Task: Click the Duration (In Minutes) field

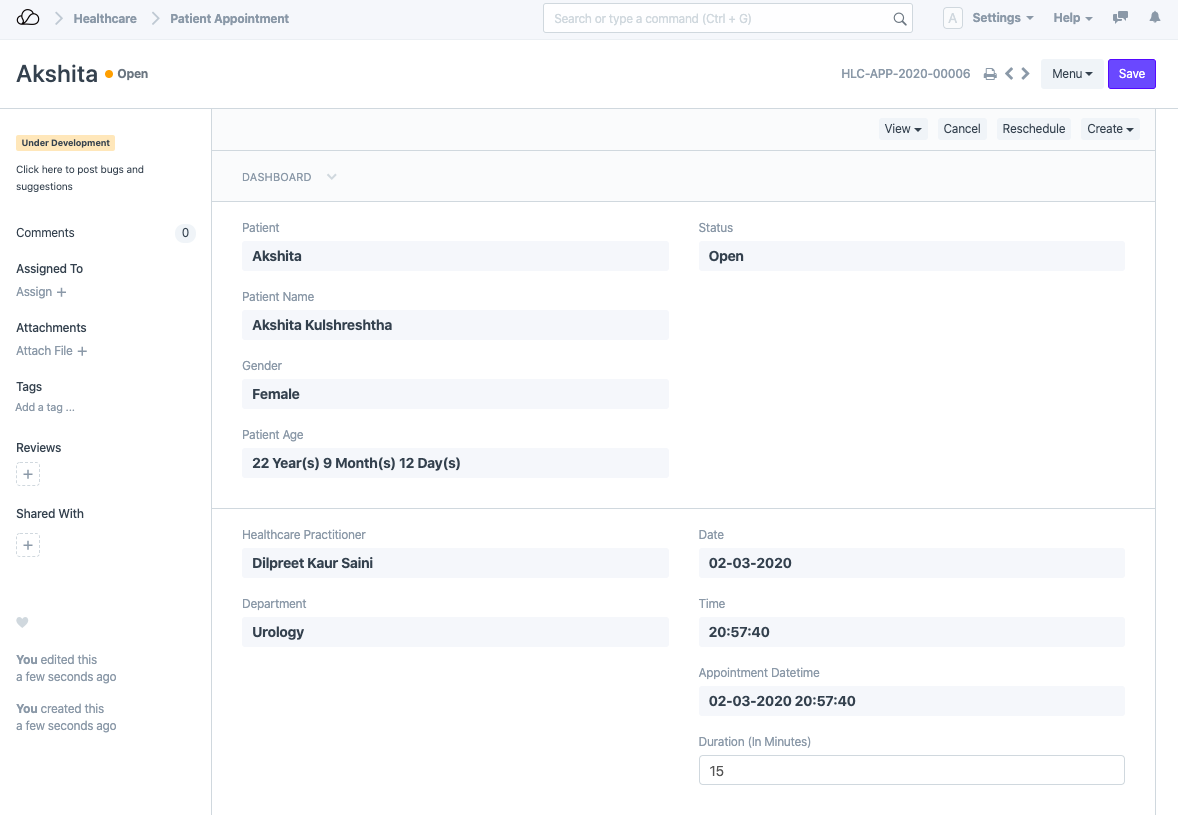Action: click(911, 771)
